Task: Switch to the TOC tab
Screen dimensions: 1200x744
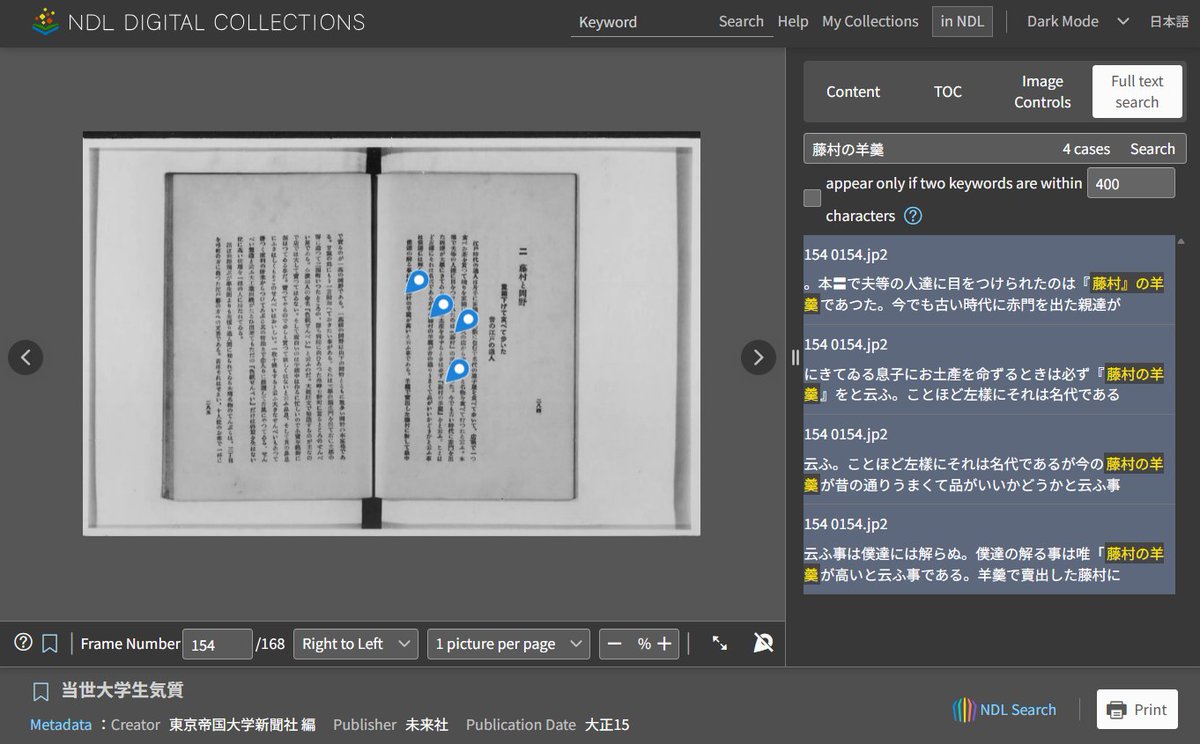Action: [948, 92]
